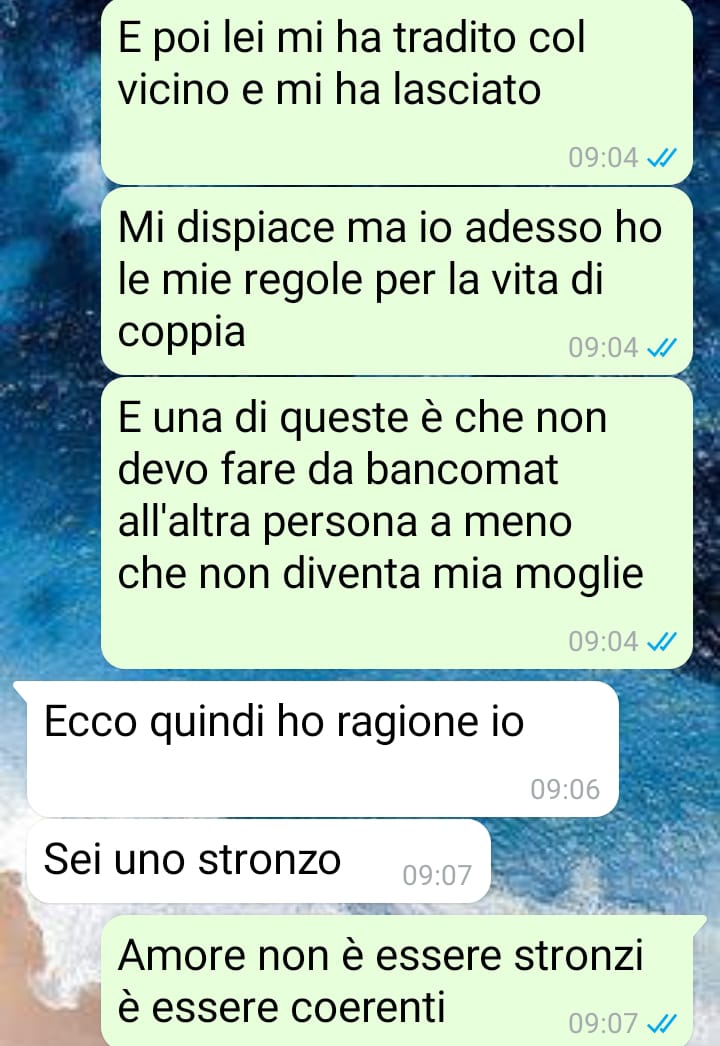Select the message "E poi lei mi ha tradito"
Screen dimensions: 720x1046
pyautogui.click(x=396, y=92)
